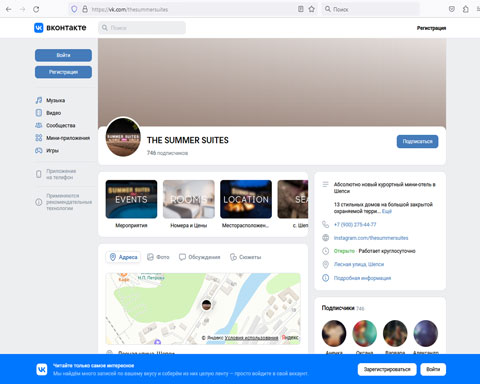480x384 pixels.
Task: Open the Pocket save icon in toolbar
Action: (452, 9)
